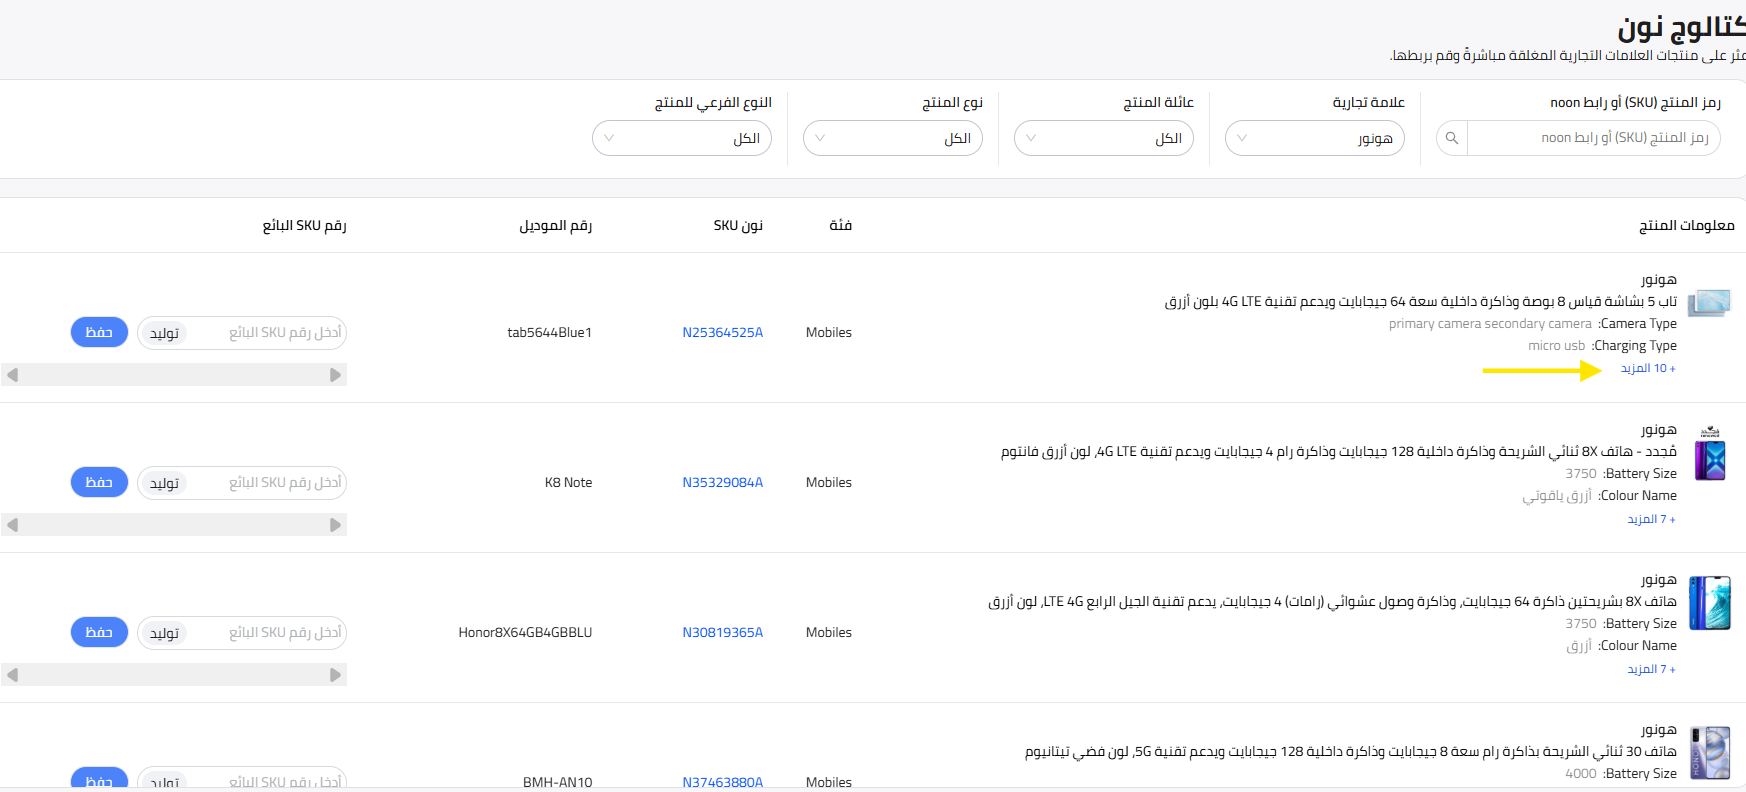Viewport: 1746px width, 792px height.
Task: Expand the نوع المنتج dropdown
Action: pyautogui.click(x=892, y=138)
